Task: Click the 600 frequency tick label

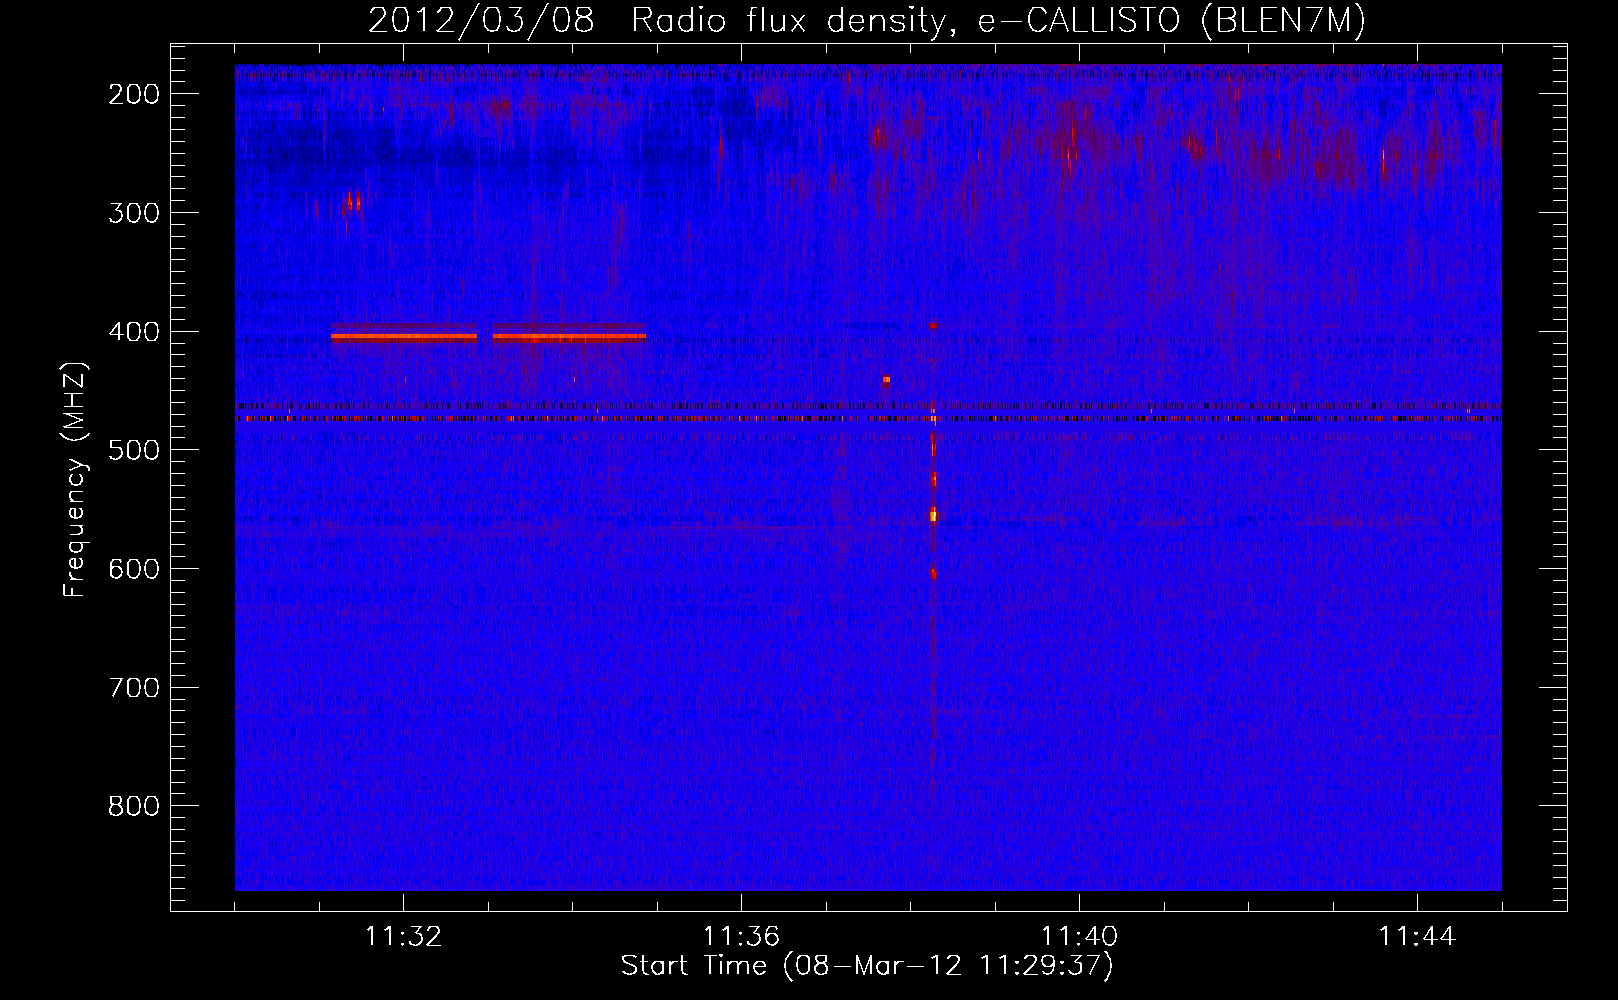Action: [x=134, y=569]
